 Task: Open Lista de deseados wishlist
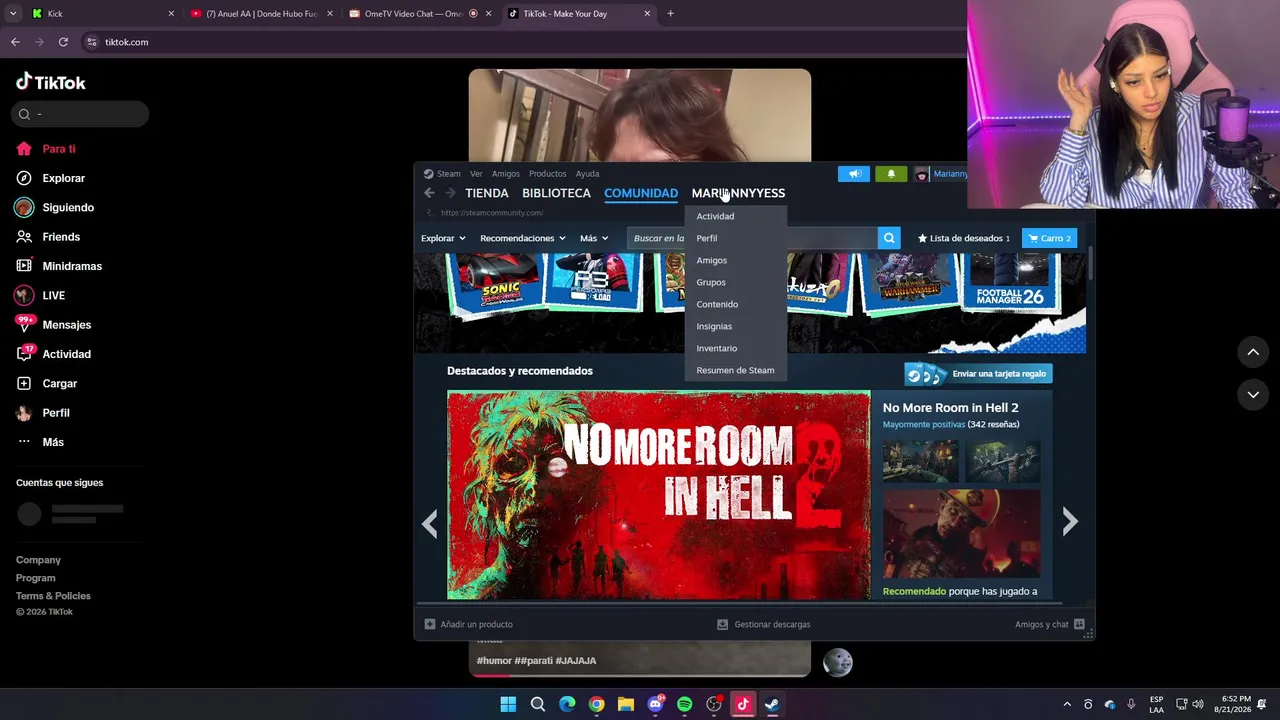[x=964, y=238]
